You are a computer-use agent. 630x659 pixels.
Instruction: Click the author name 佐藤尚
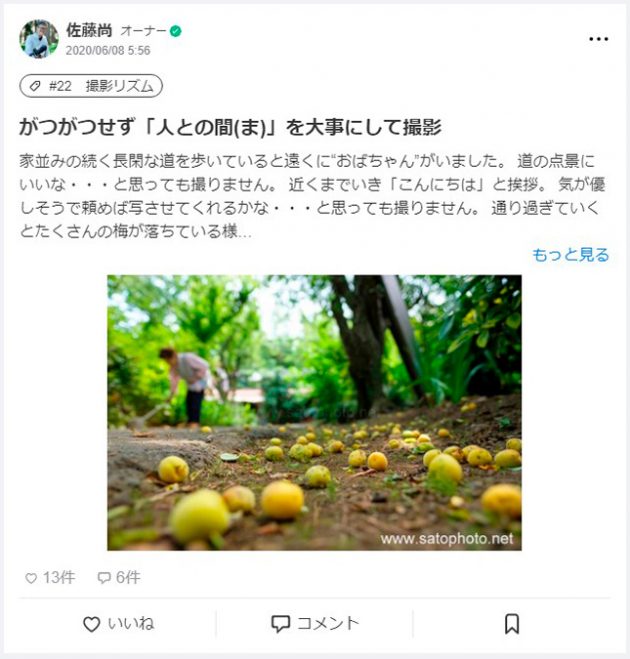89,30
